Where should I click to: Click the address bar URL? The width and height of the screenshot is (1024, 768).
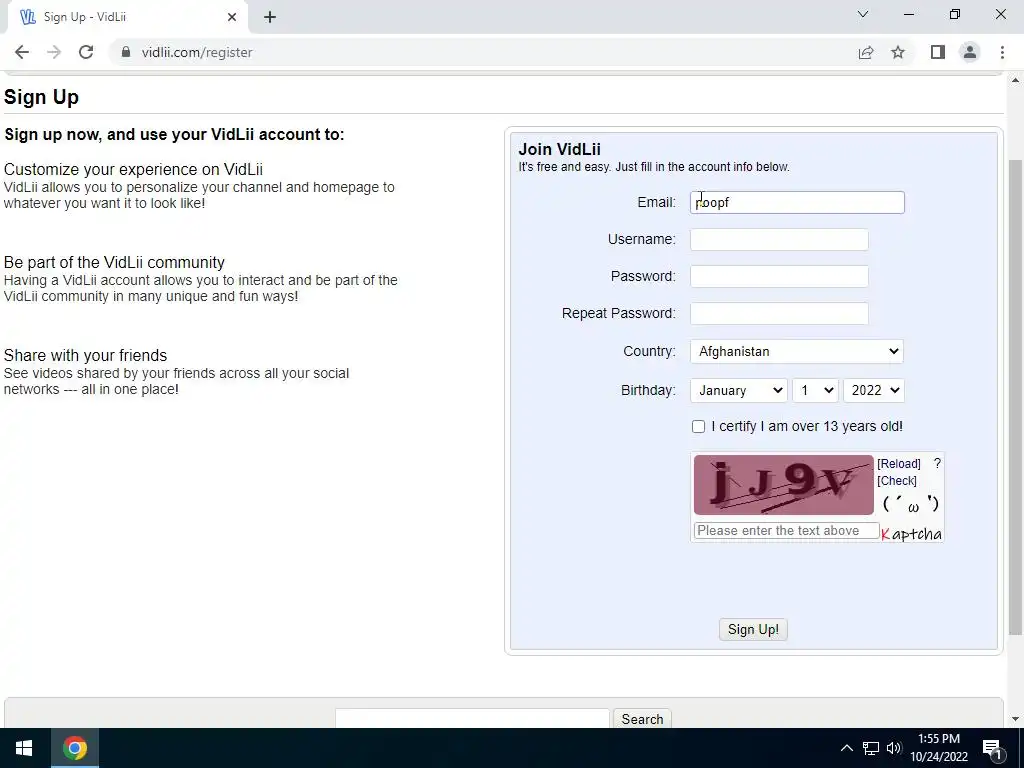point(197,52)
